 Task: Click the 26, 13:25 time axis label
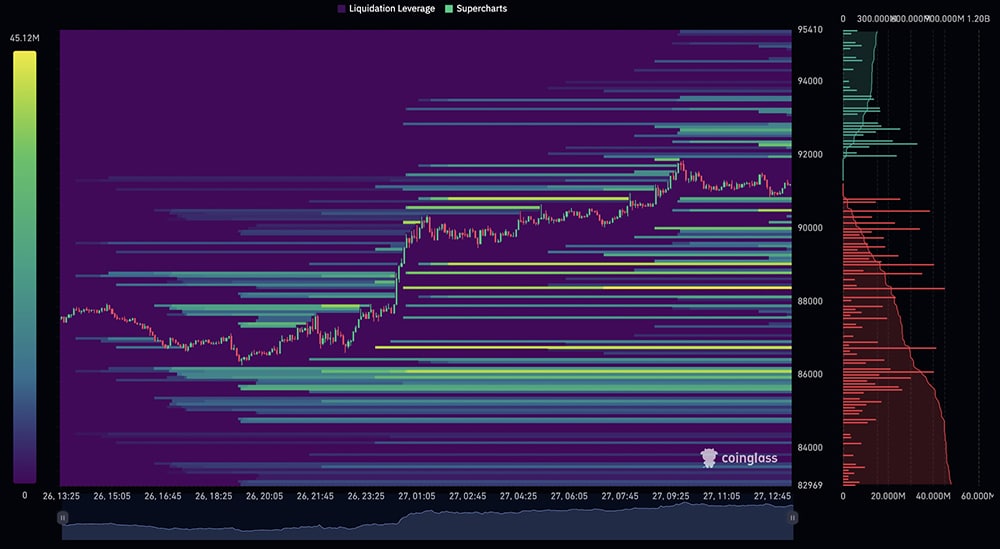pyautogui.click(x=61, y=496)
